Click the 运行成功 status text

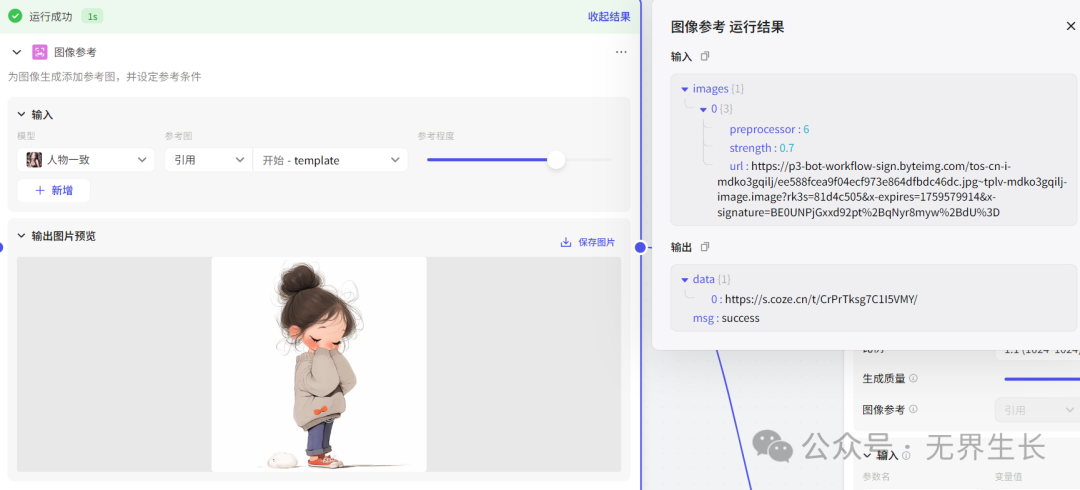[50, 17]
